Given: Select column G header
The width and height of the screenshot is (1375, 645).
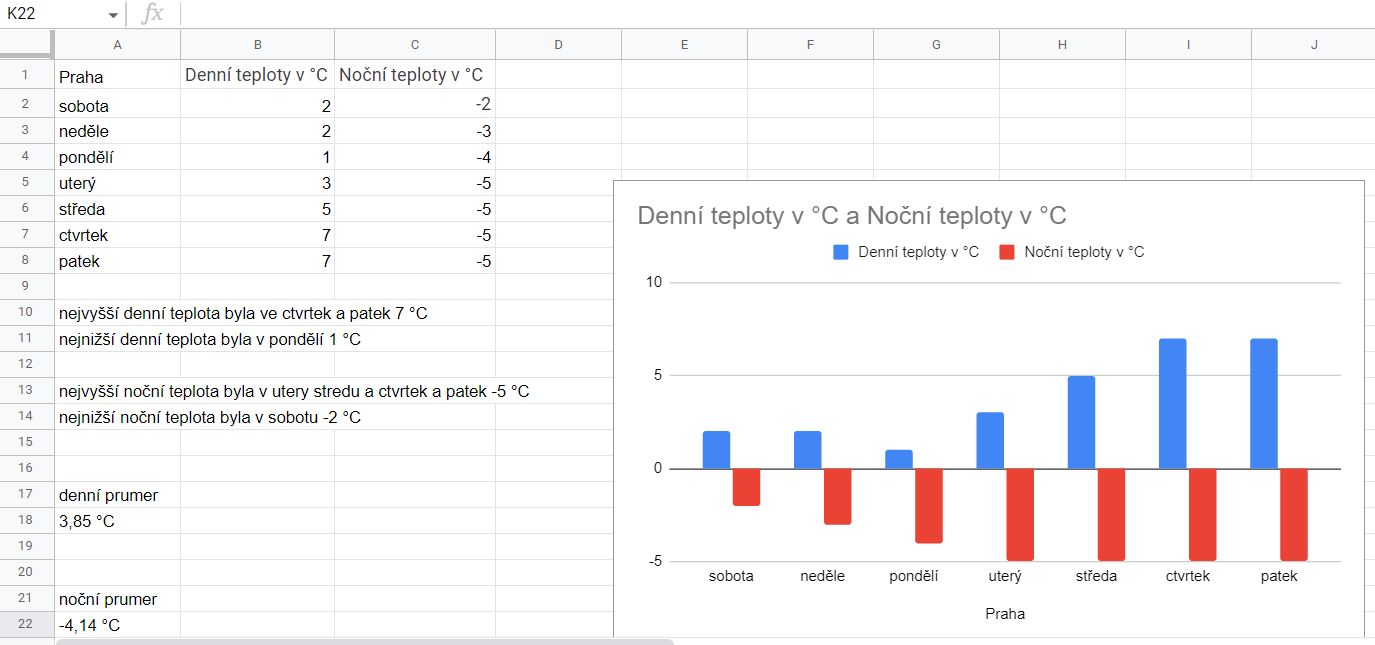Looking at the screenshot, I should point(936,44).
